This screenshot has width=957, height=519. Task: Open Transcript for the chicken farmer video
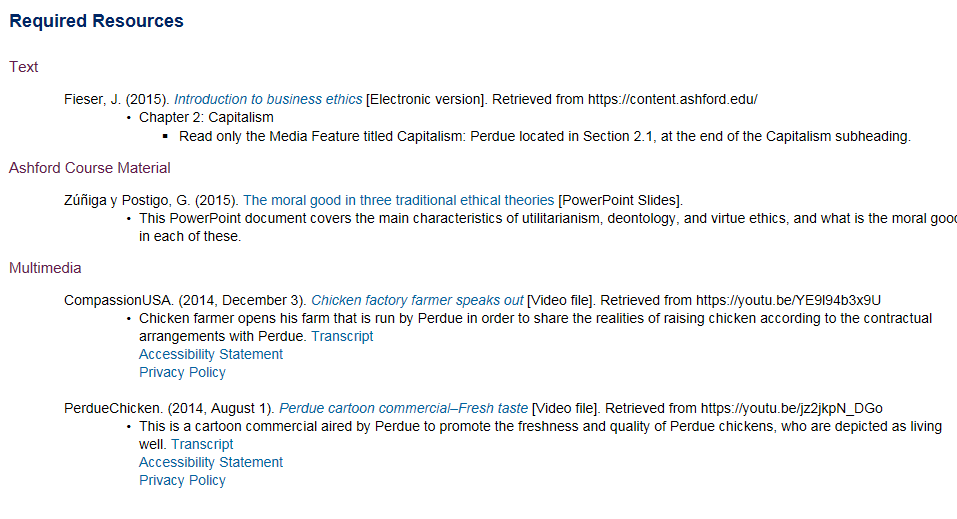click(342, 336)
